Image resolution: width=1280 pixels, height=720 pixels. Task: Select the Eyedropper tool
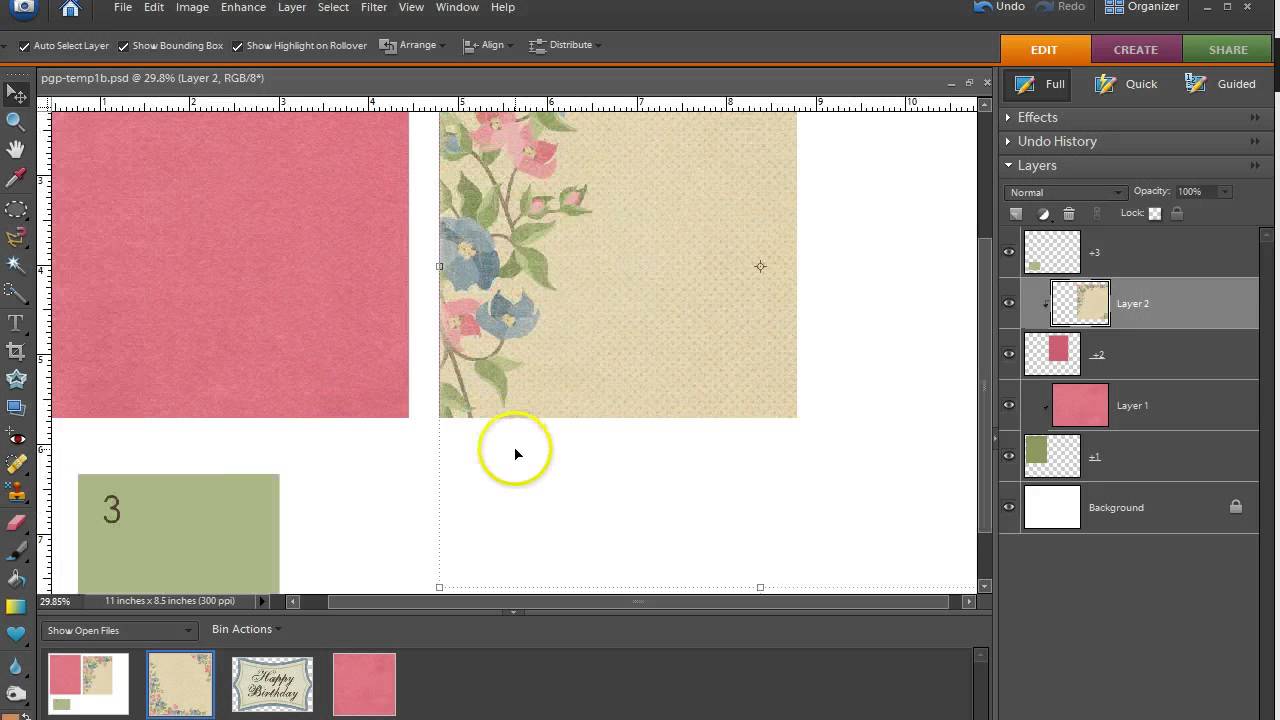[16, 178]
